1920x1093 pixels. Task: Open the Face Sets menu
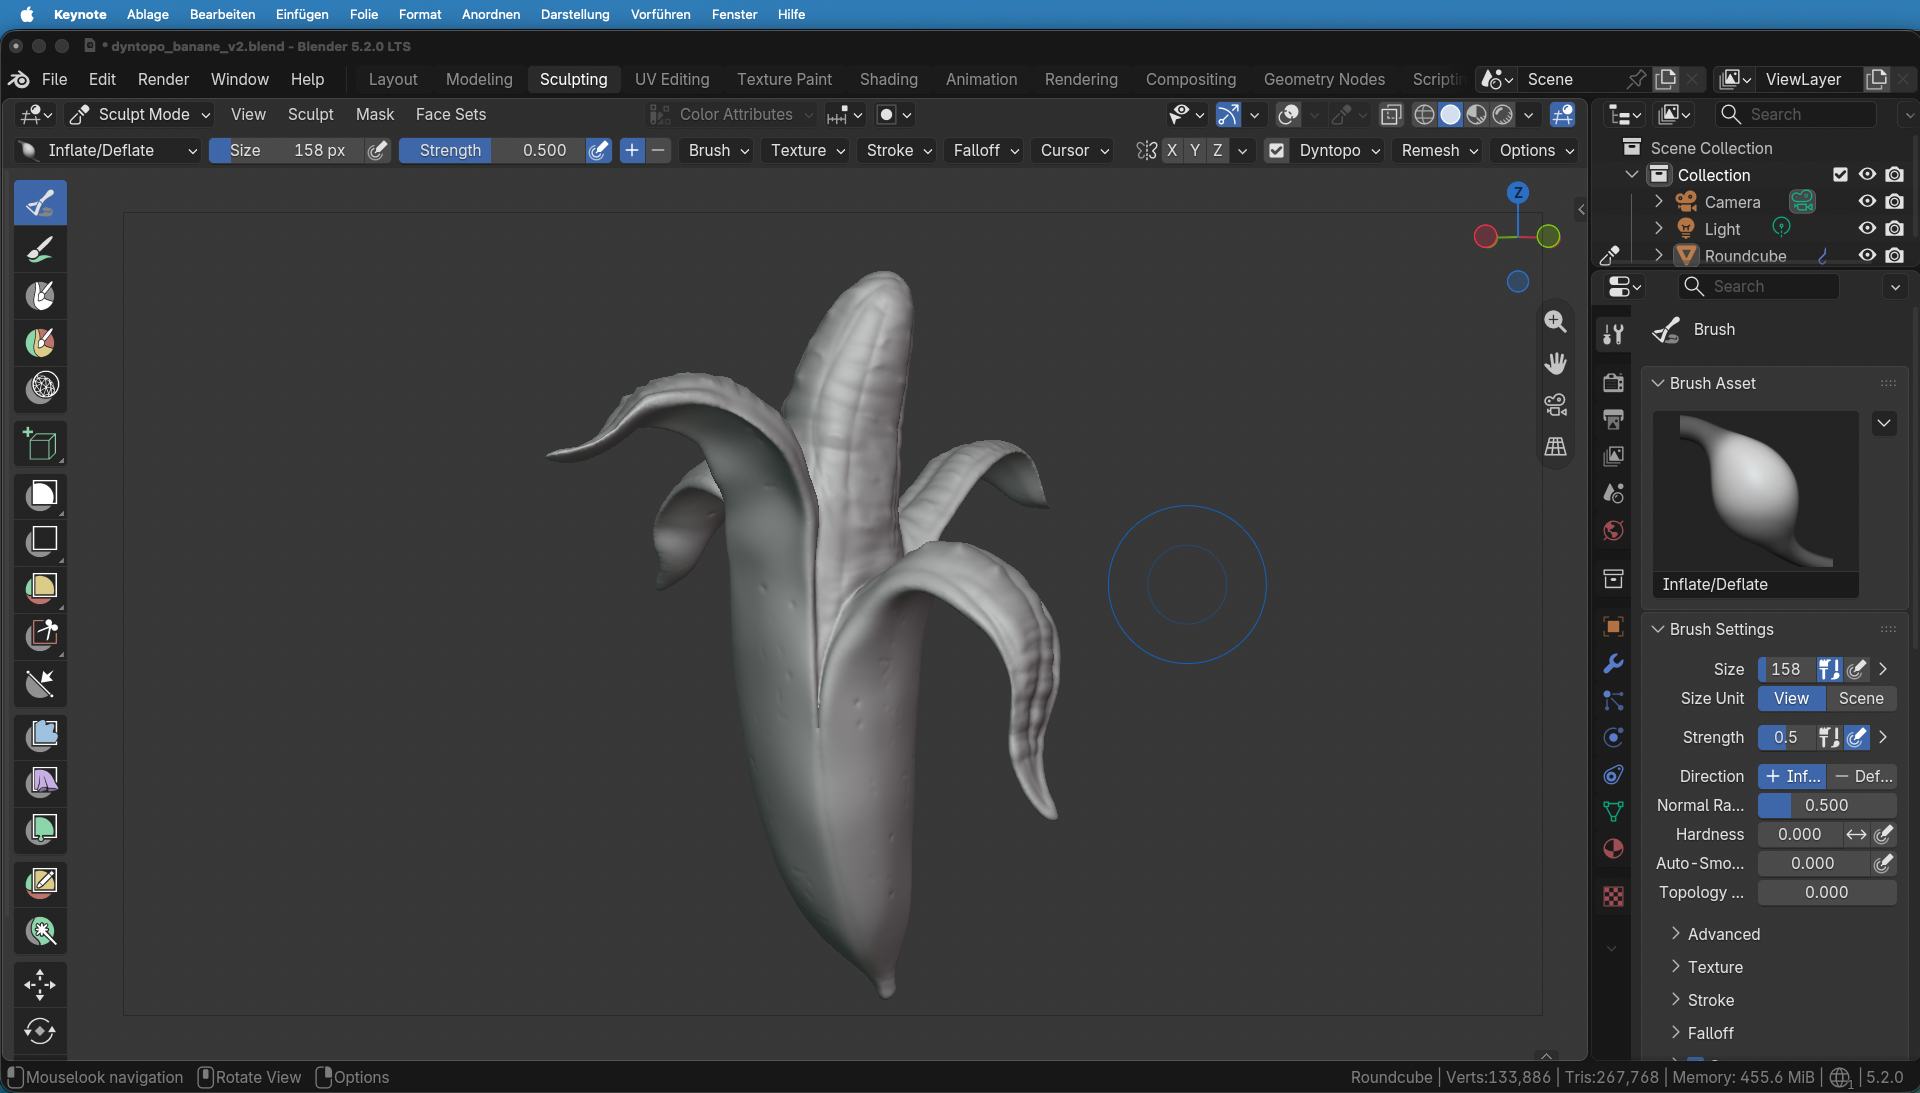(x=450, y=114)
